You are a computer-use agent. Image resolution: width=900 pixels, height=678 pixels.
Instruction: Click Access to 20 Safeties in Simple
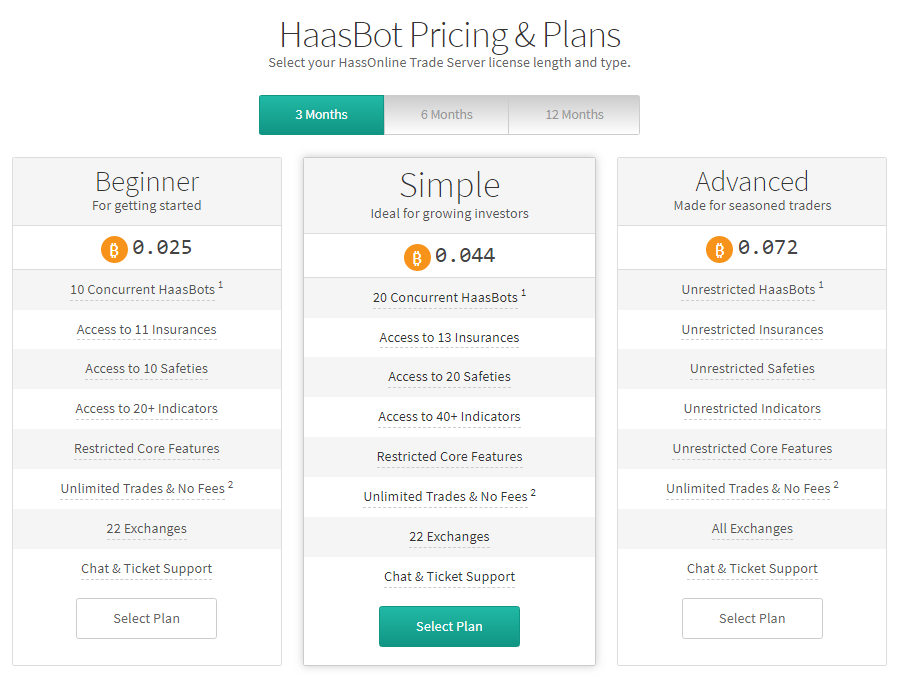[449, 377]
